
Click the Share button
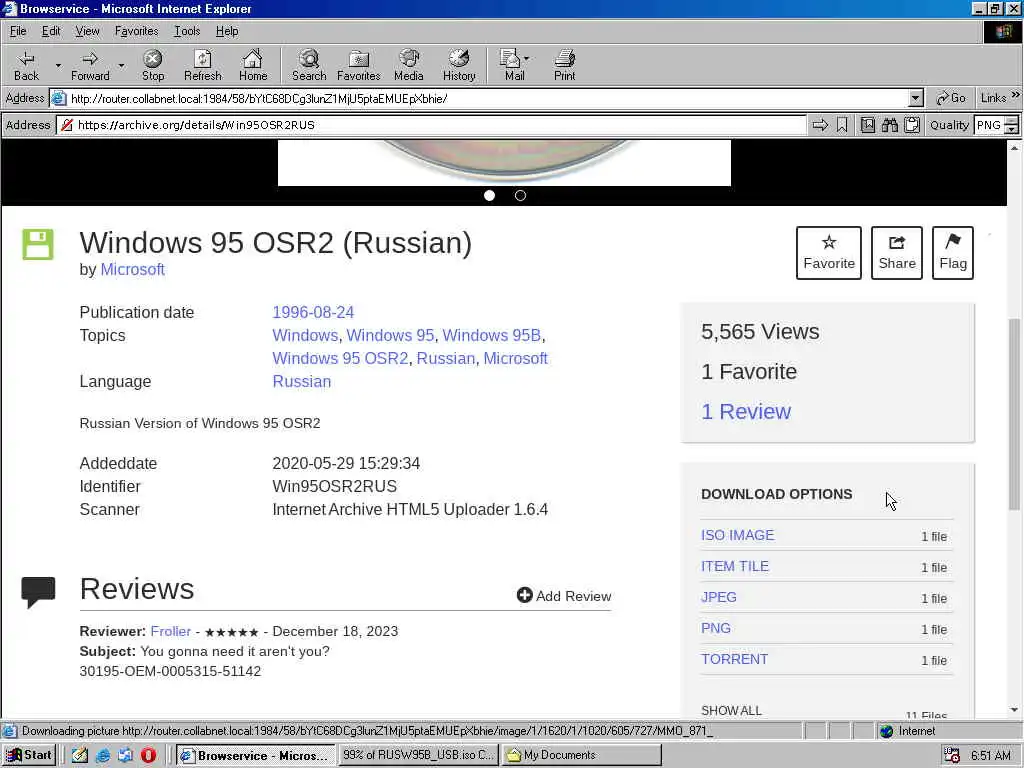pos(897,253)
